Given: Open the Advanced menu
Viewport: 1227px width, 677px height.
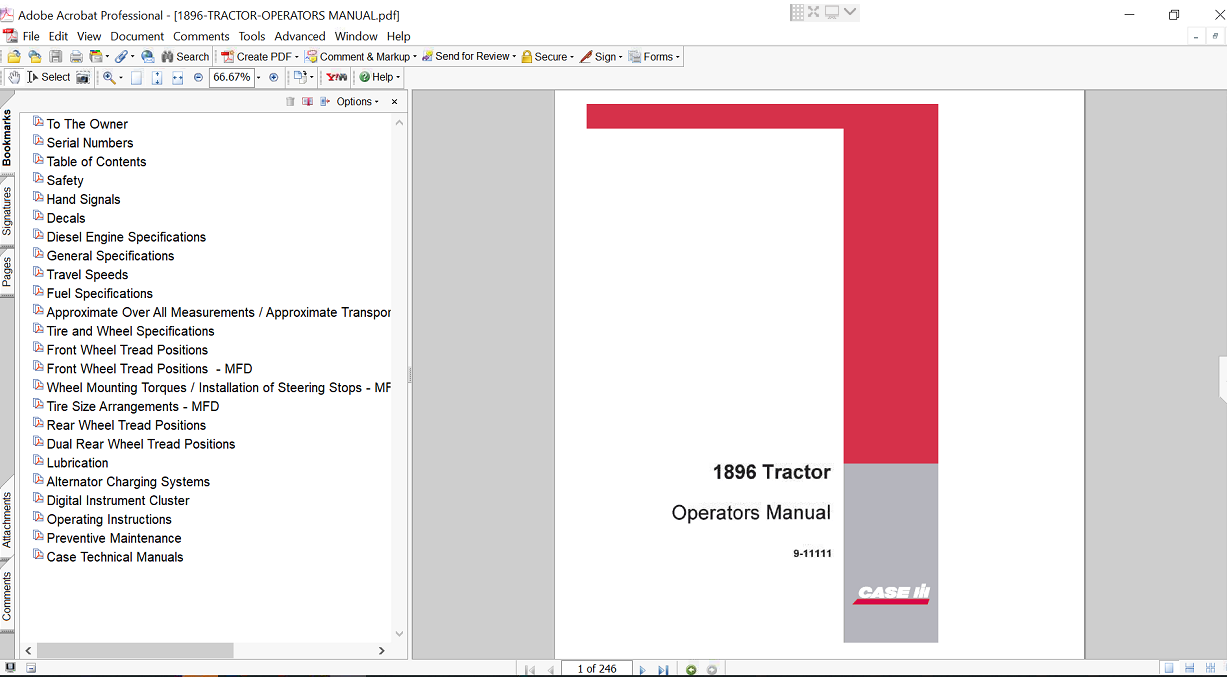Looking at the screenshot, I should [300, 36].
